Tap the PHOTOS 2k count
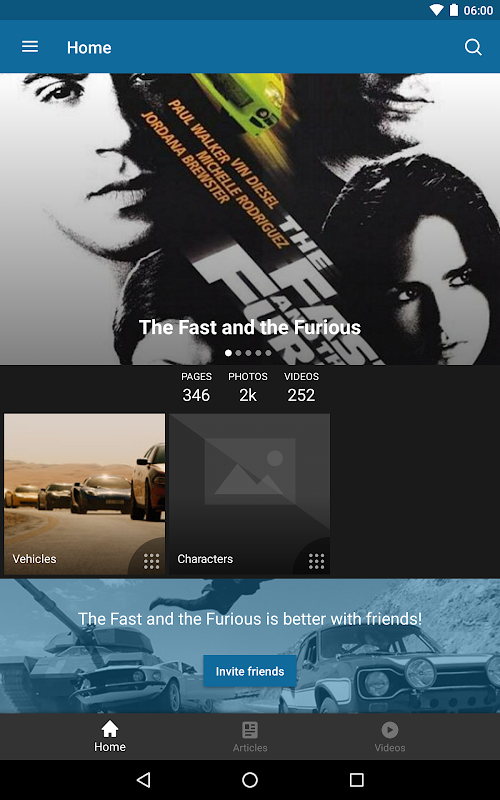Viewport: 500px width, 800px height. (248, 387)
